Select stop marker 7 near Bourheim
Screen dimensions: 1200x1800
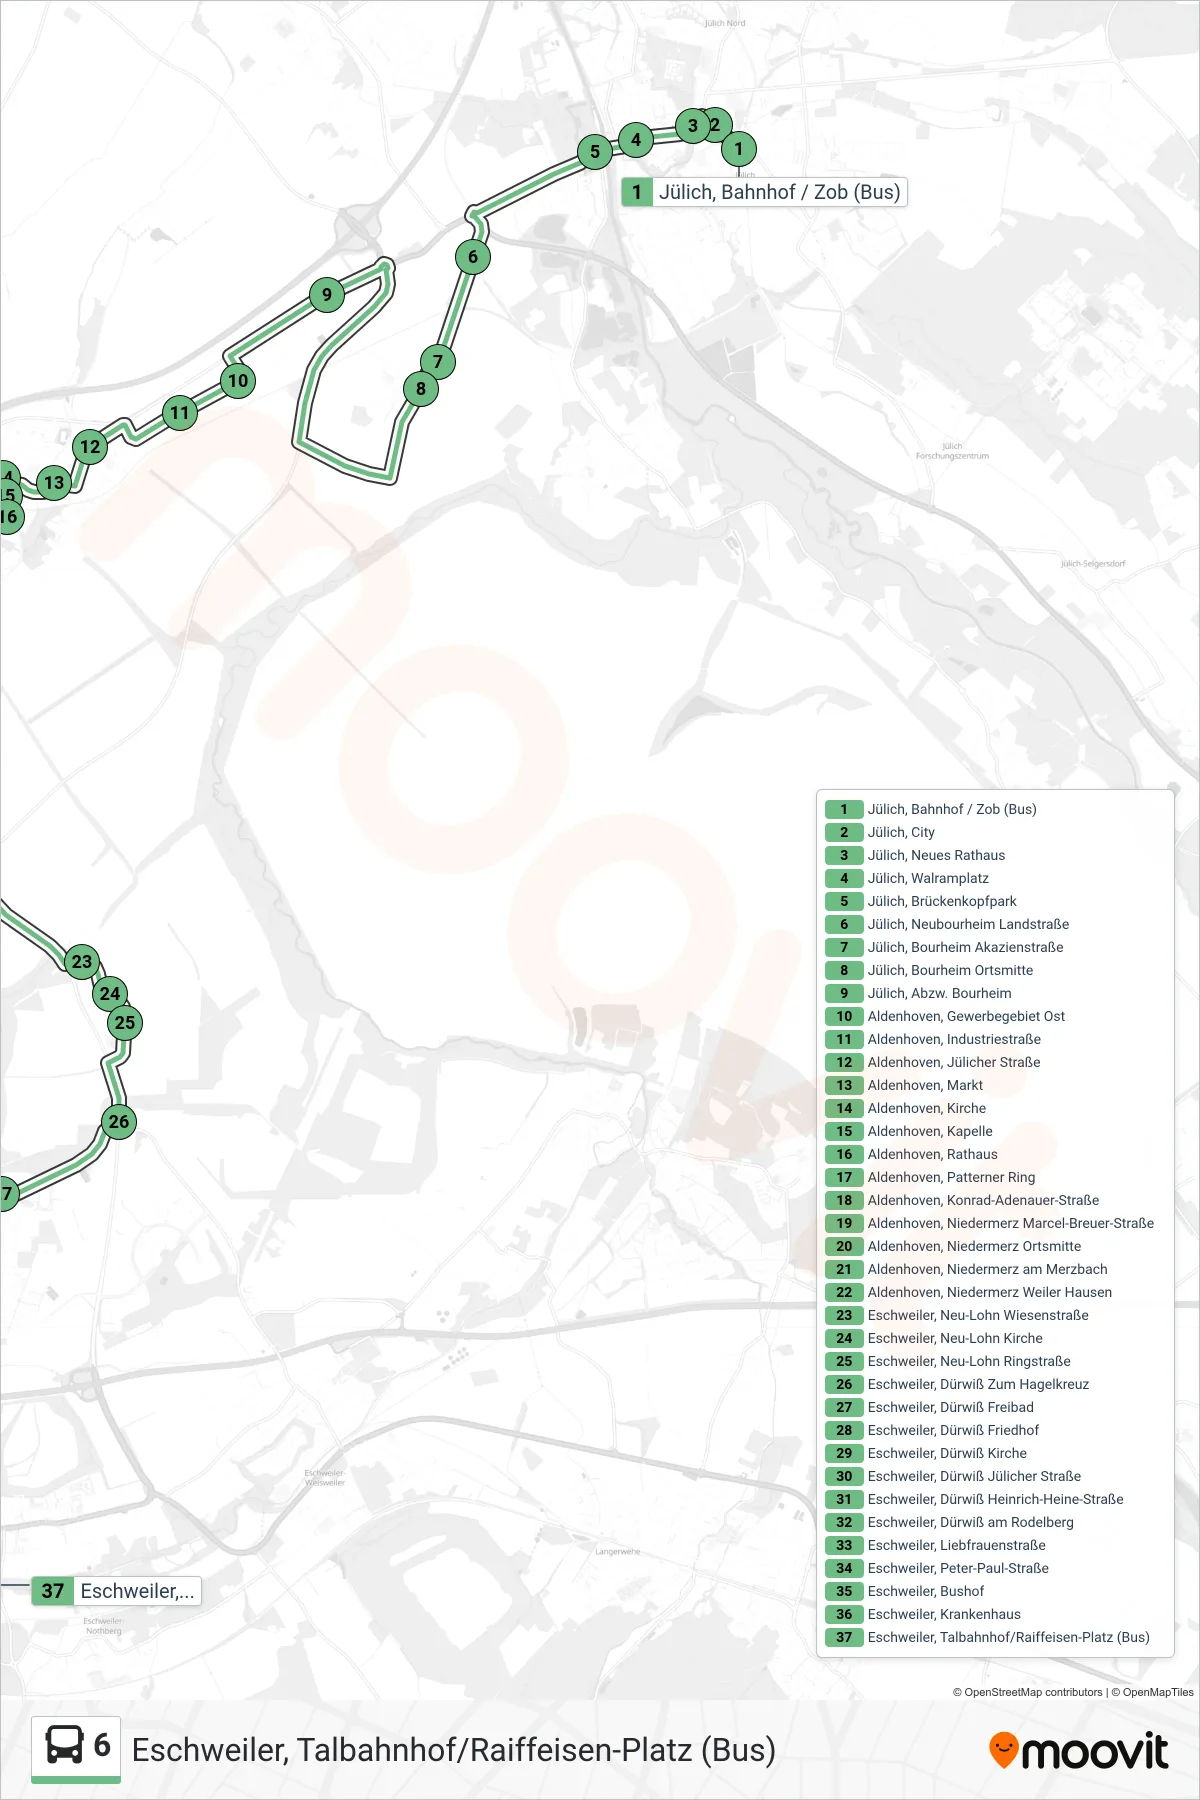tap(438, 362)
